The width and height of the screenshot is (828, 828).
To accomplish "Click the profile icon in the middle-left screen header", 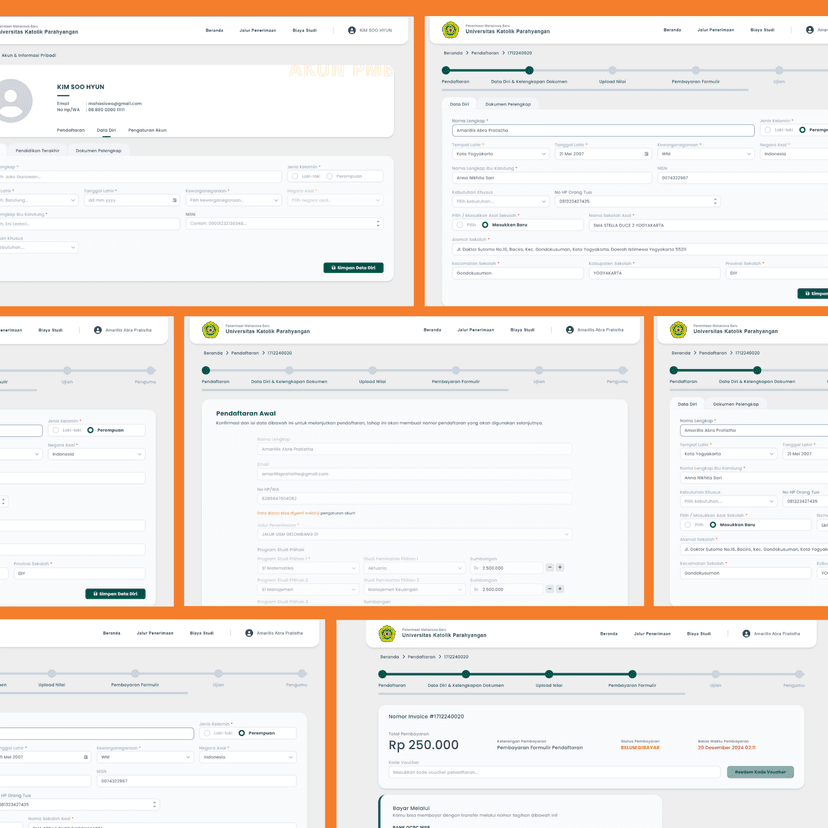I will (x=97, y=330).
